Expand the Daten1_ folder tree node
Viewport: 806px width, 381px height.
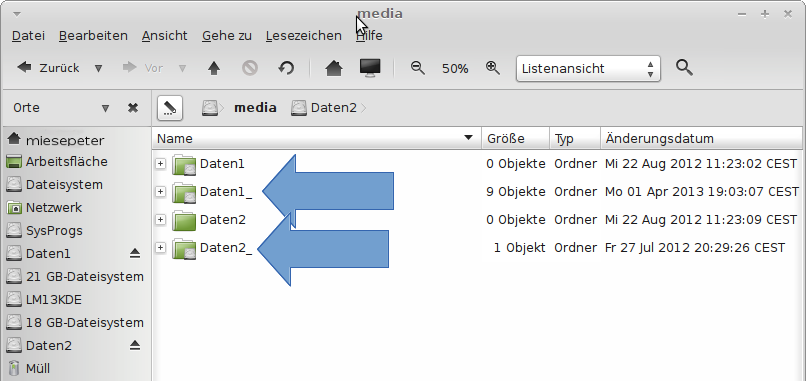161,192
